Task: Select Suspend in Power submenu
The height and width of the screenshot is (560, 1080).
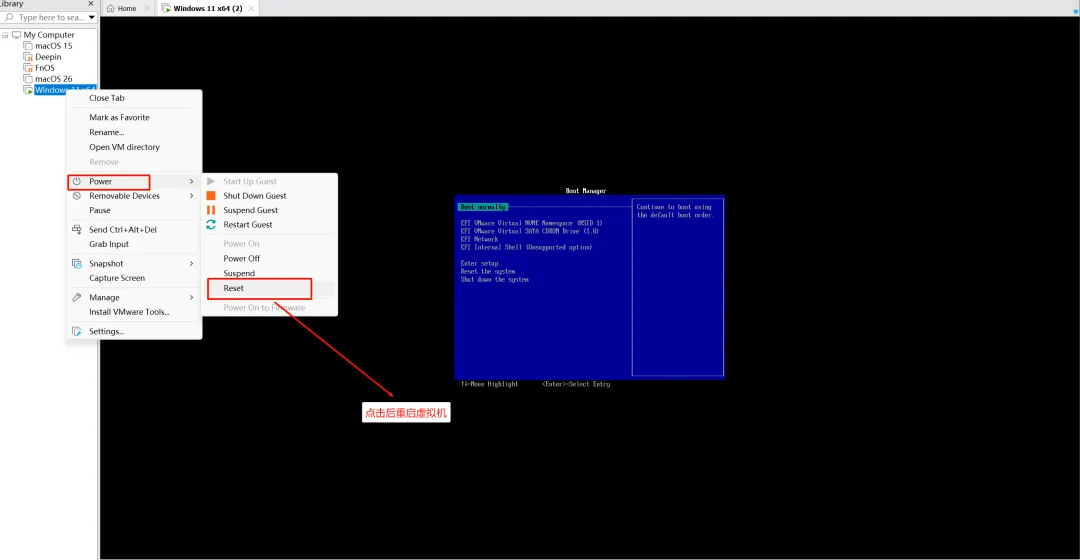Action: click(x=239, y=273)
